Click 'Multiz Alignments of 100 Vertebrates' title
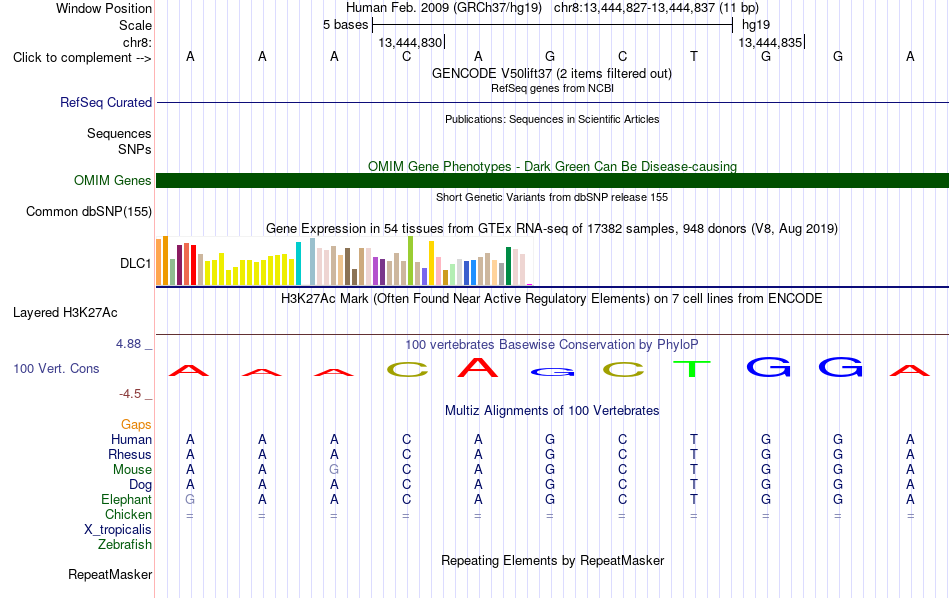Viewport: 950px width, 598px height. pyautogui.click(x=552, y=411)
